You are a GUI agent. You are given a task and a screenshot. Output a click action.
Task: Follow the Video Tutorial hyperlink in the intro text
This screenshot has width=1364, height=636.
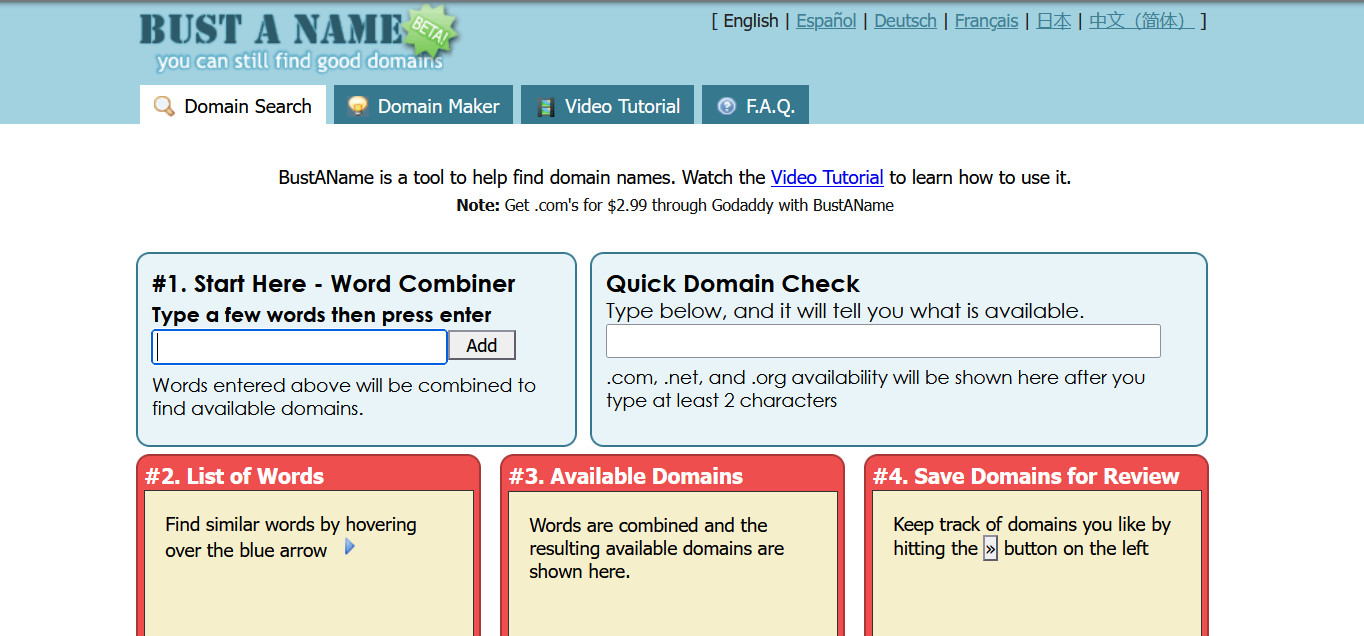(827, 178)
